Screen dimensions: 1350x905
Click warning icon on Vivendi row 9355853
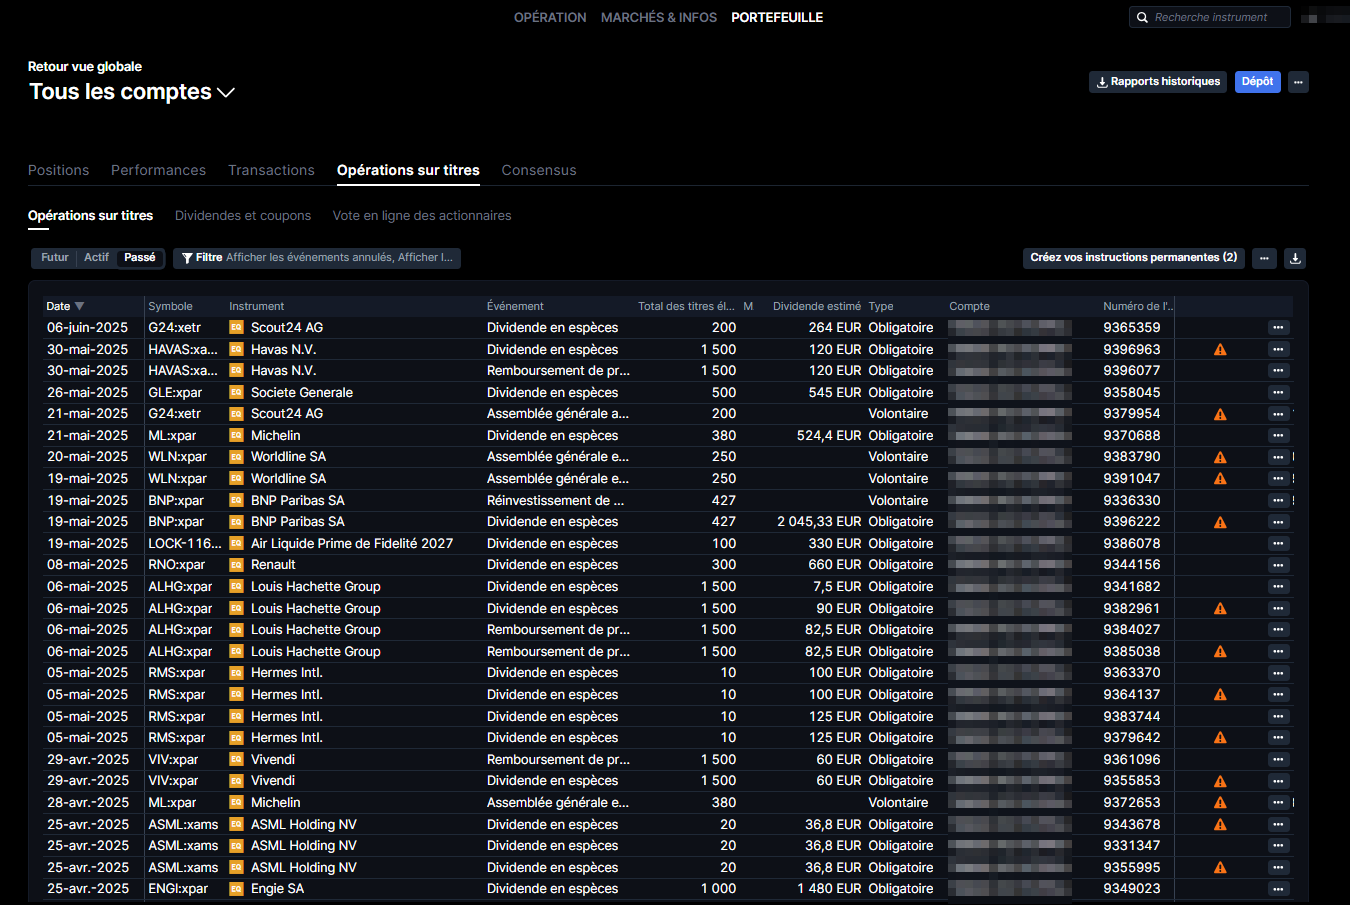tap(1220, 781)
